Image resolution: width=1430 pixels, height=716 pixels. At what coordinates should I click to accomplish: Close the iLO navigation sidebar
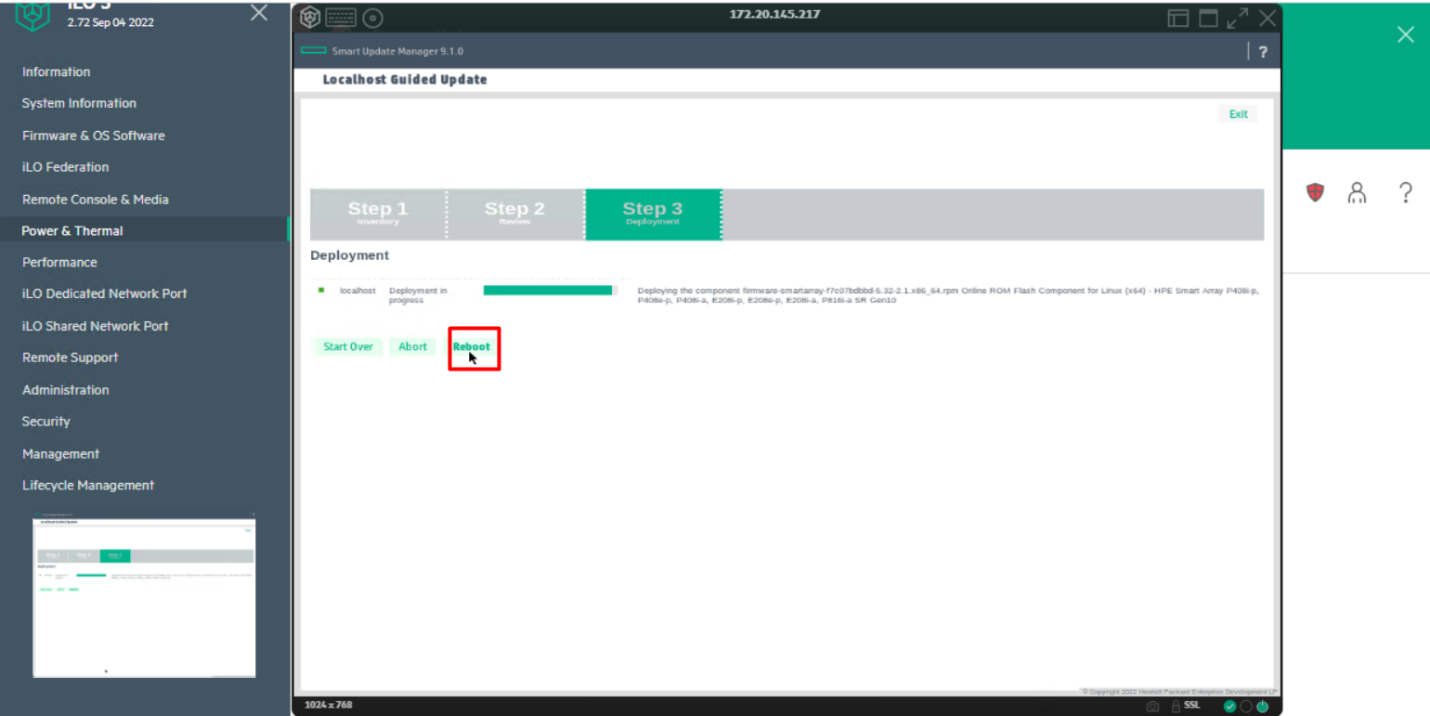(x=259, y=13)
